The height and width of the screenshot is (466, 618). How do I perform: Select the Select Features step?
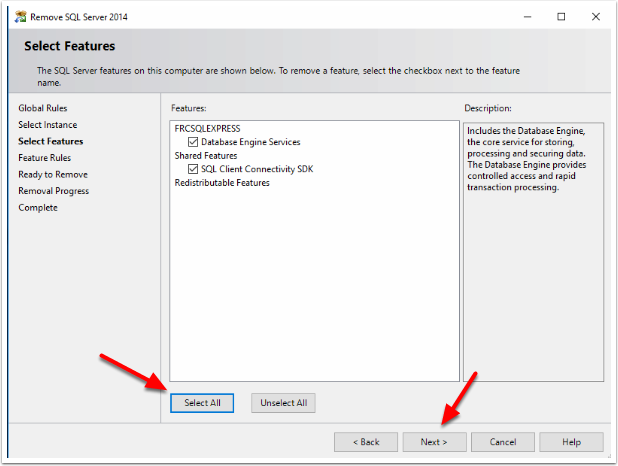pos(51,141)
